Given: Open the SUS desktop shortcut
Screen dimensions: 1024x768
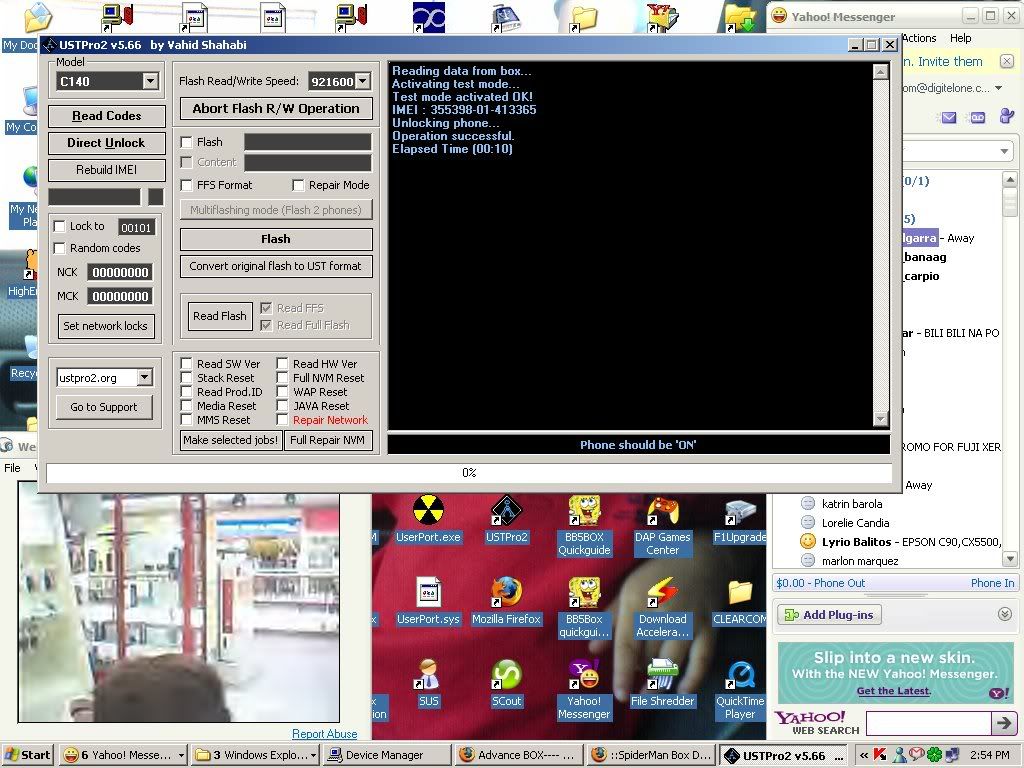Looking at the screenshot, I should coord(428,684).
